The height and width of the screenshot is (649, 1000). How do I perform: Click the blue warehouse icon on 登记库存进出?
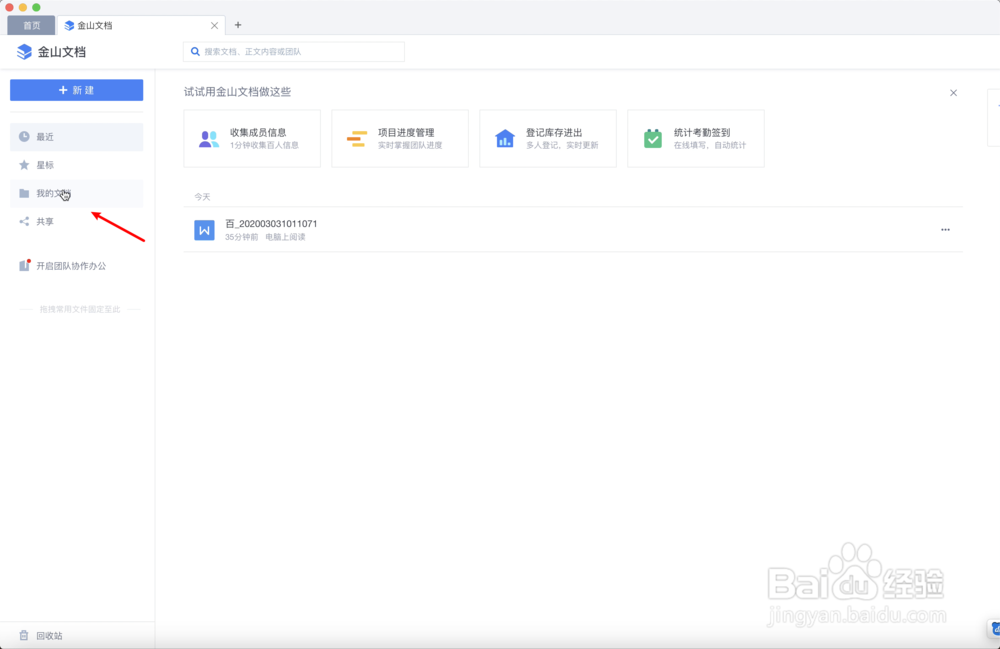tap(504, 138)
